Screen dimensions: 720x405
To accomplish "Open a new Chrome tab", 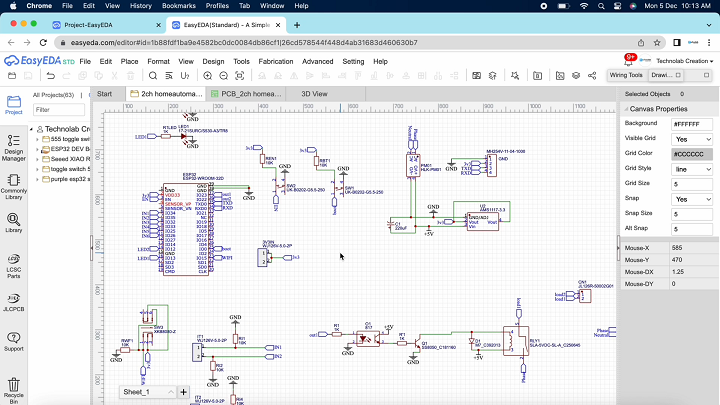I will [x=297, y=25].
